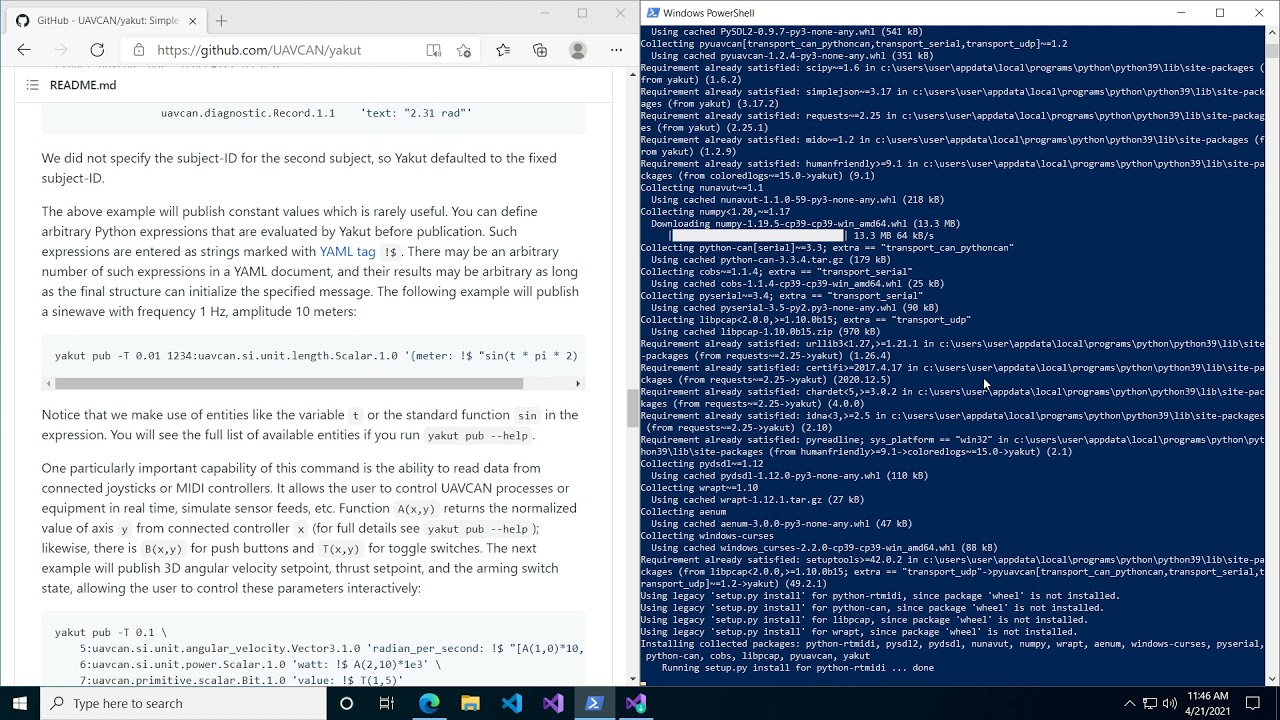1280x720 pixels.
Task: Close the GitHub UAVCAN/yakut tab
Action: [193, 20]
